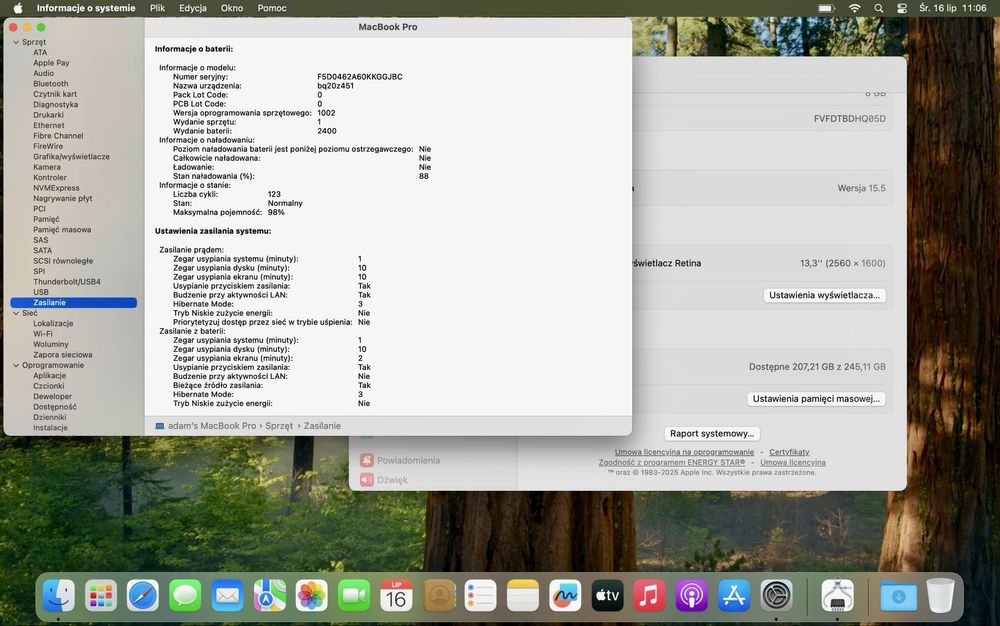
Task: Open the Music app in the Dock
Action: (649, 596)
